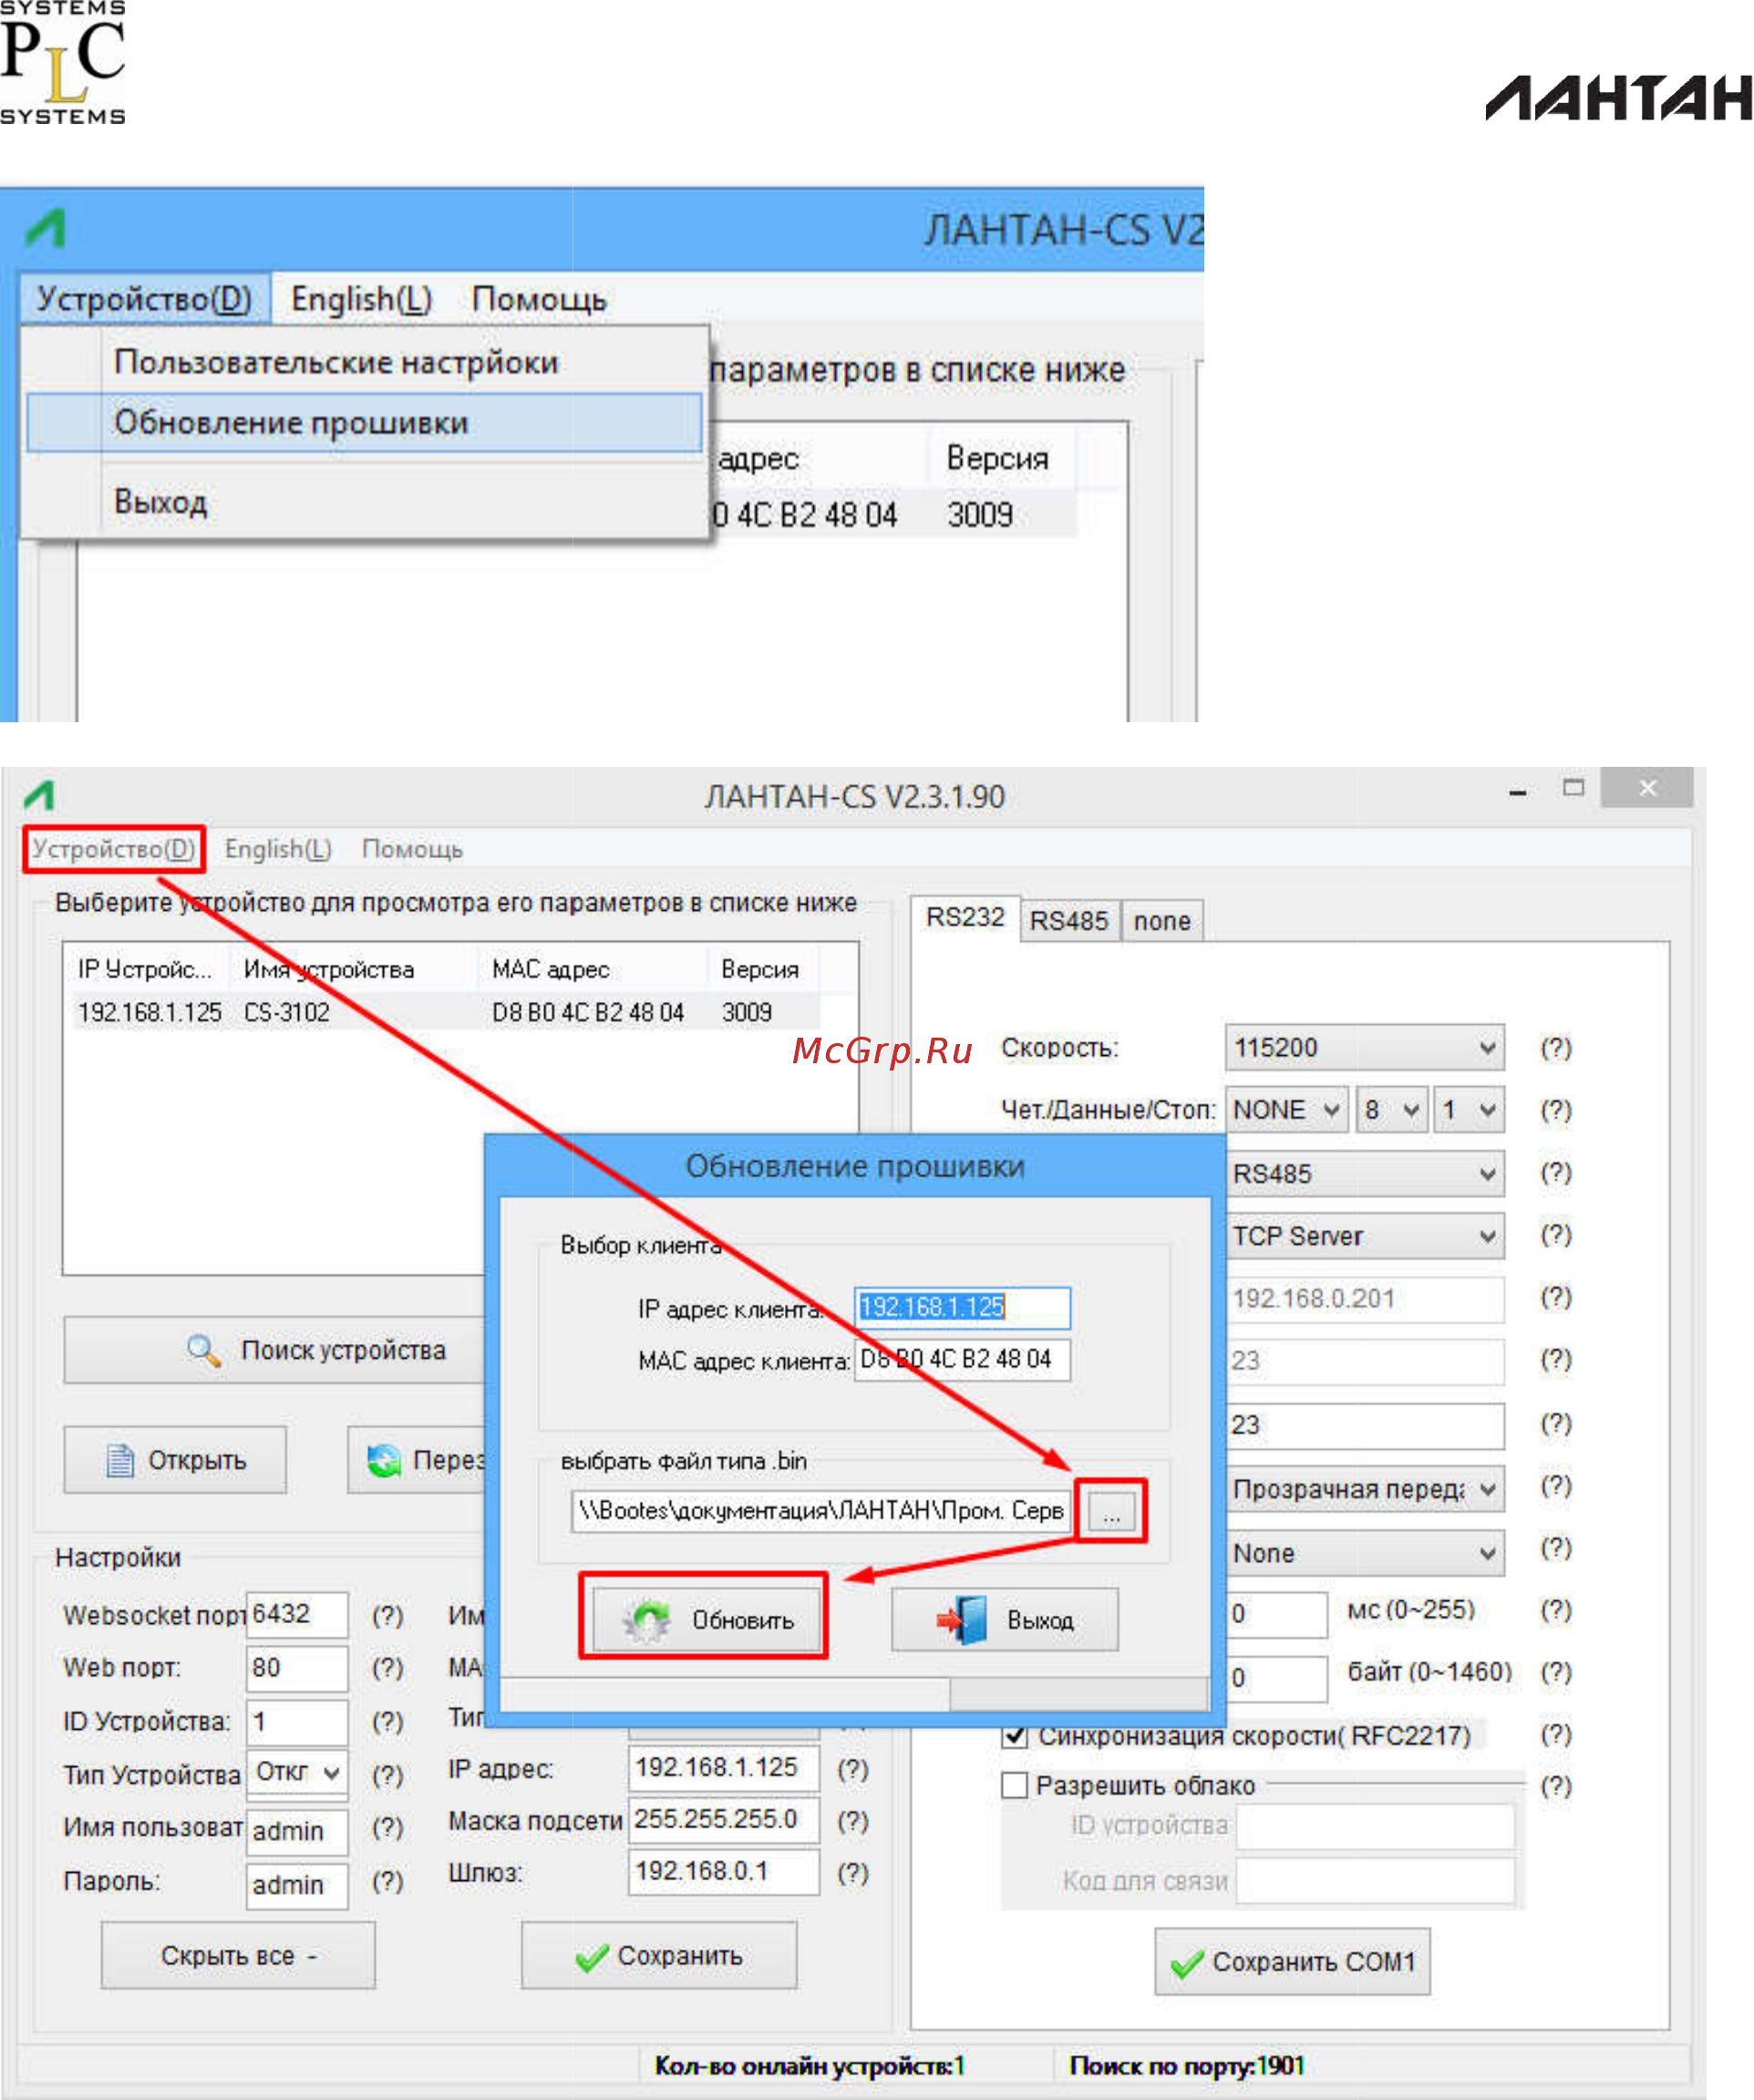Click the help (?) next to Web порт
This screenshot has width=1754, height=2100.
click(x=388, y=1668)
